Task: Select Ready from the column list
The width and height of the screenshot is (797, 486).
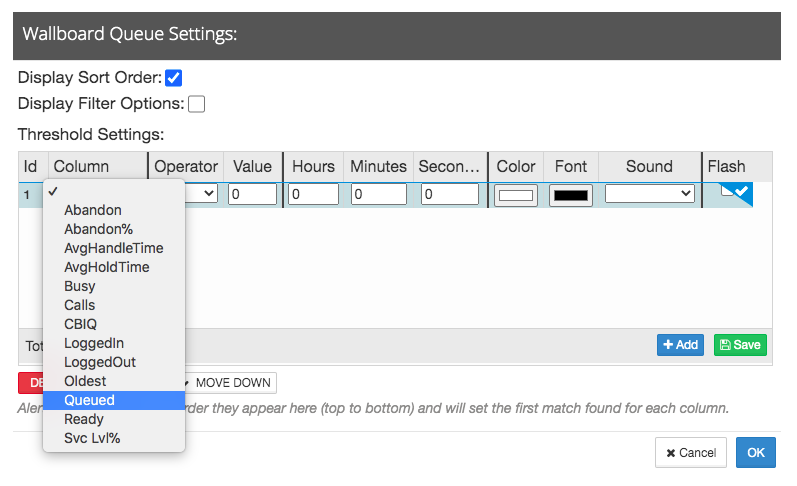Action: tap(114, 419)
